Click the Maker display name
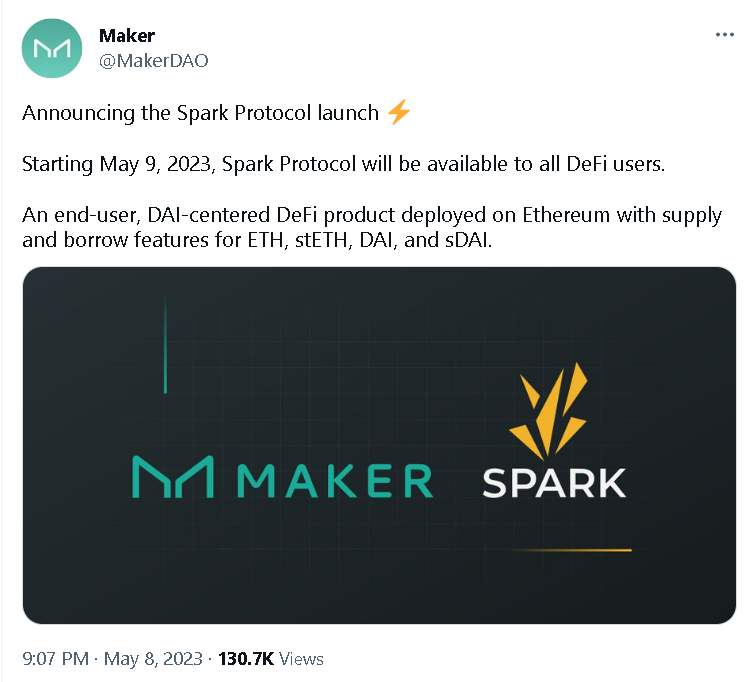This screenshot has height=682, width=755. point(127,36)
